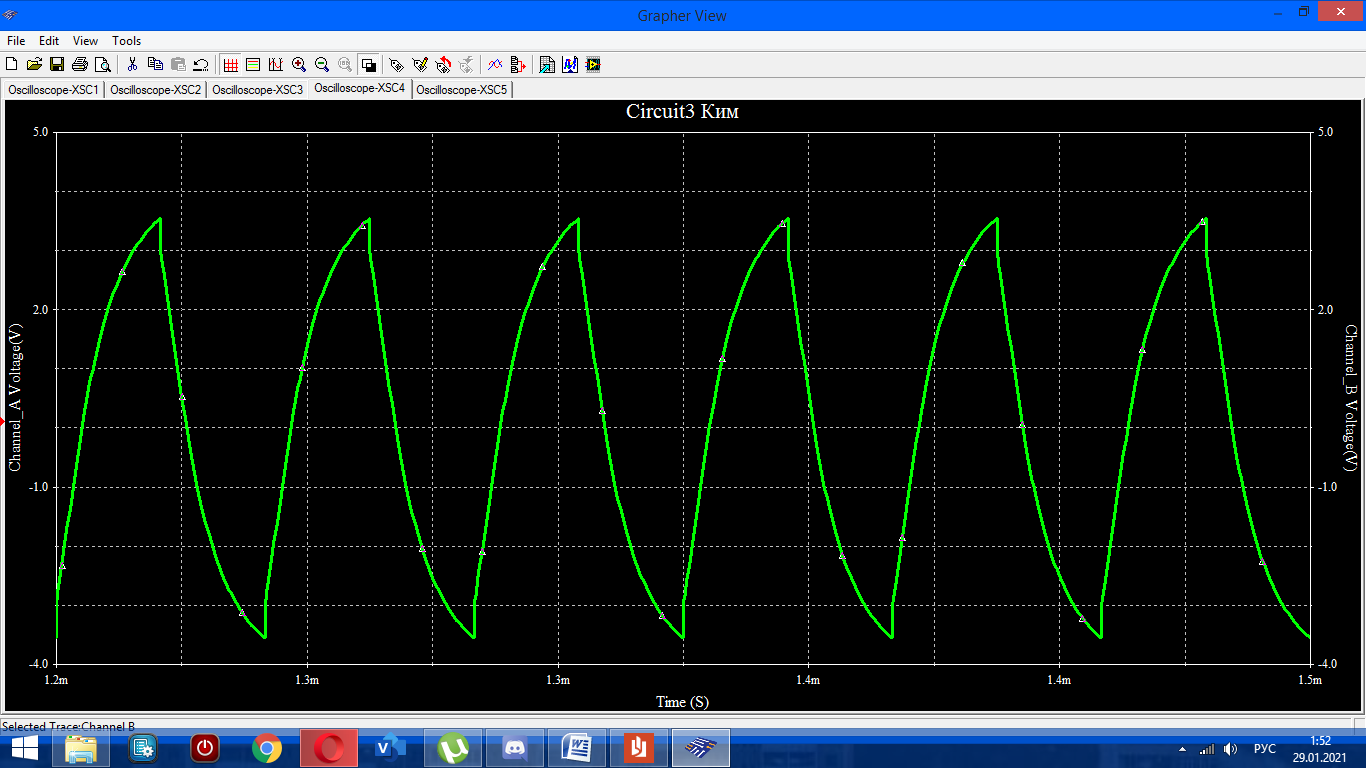Toggle the grid display button

[x=230, y=65]
